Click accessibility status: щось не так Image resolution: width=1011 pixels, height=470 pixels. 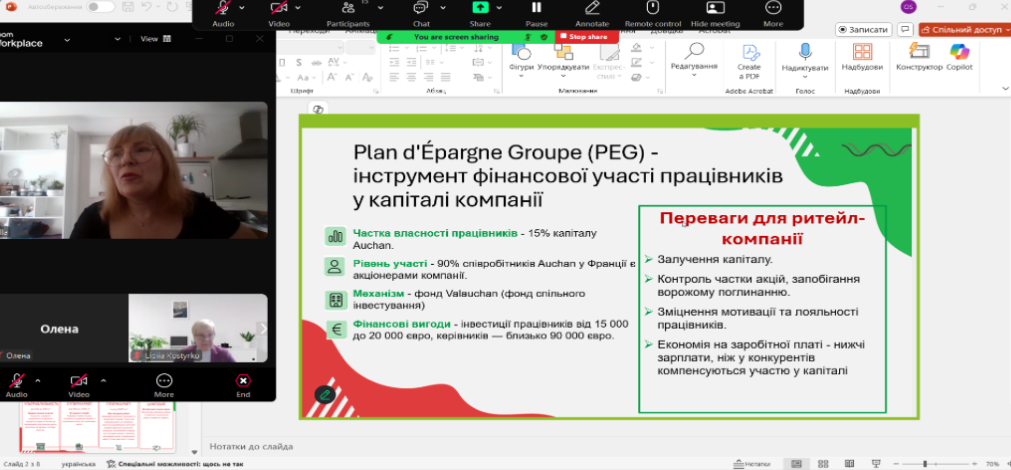[x=175, y=464]
